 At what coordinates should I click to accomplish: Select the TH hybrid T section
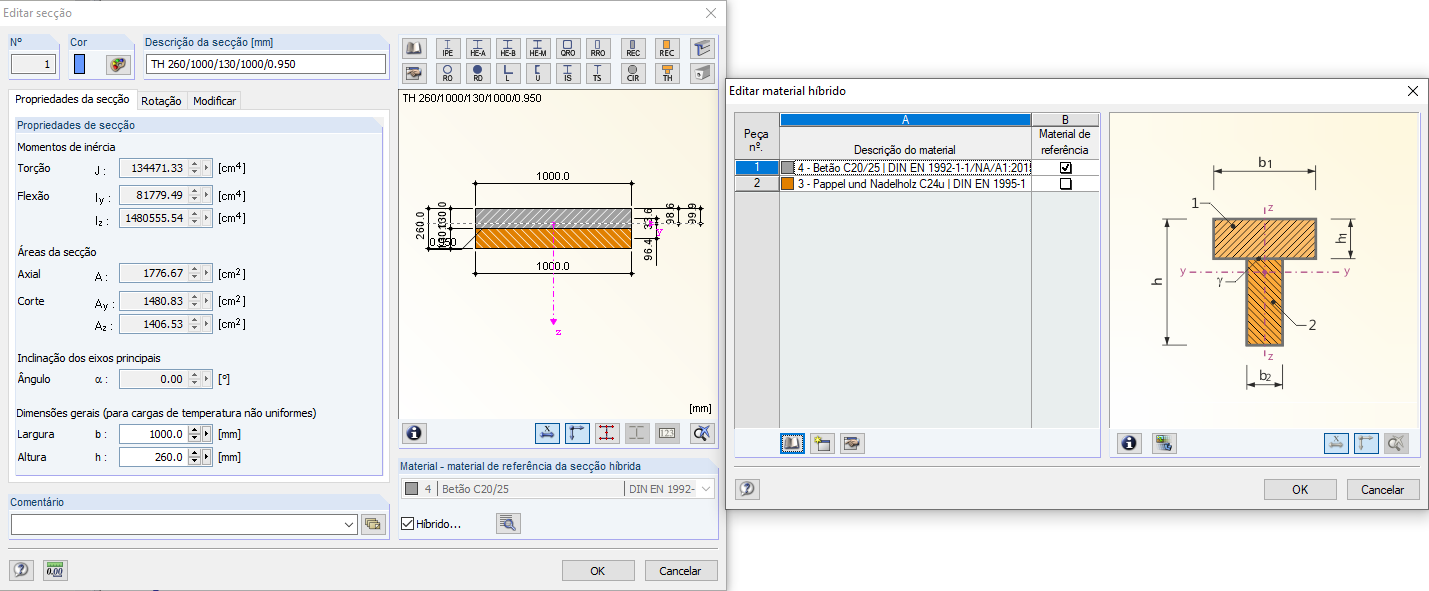pyautogui.click(x=667, y=73)
